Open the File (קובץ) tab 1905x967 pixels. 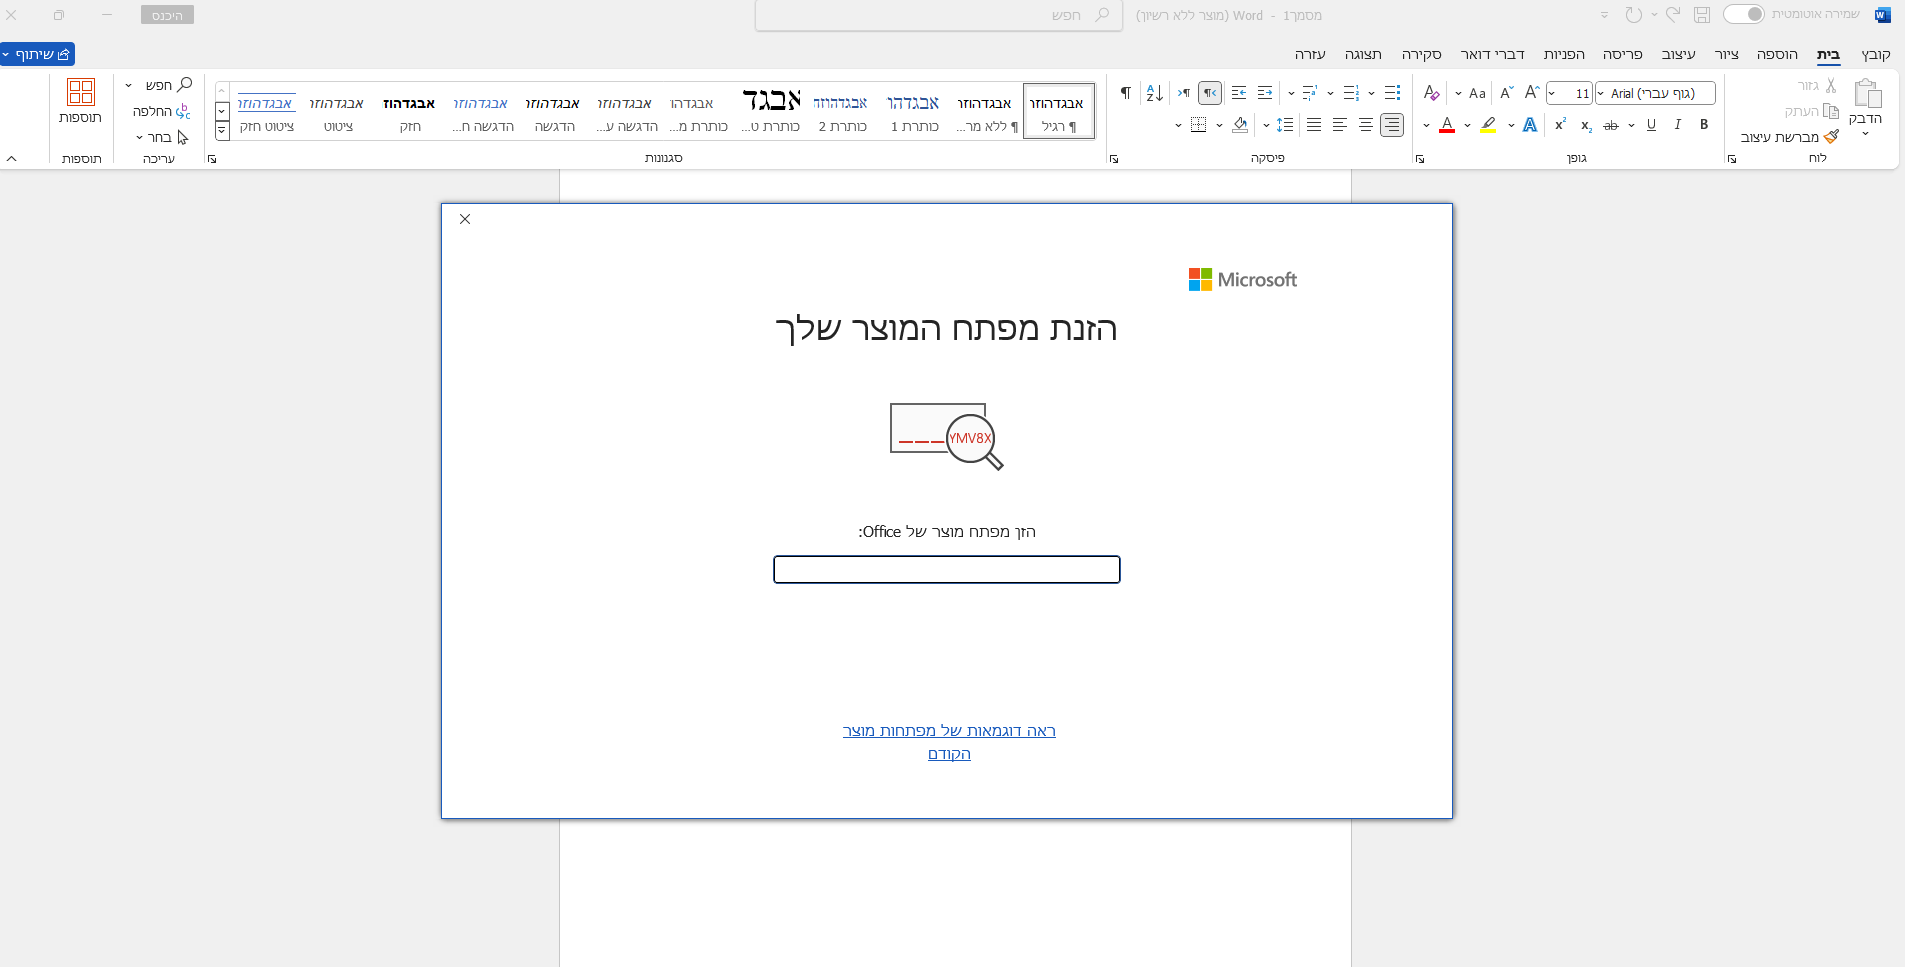(1876, 54)
